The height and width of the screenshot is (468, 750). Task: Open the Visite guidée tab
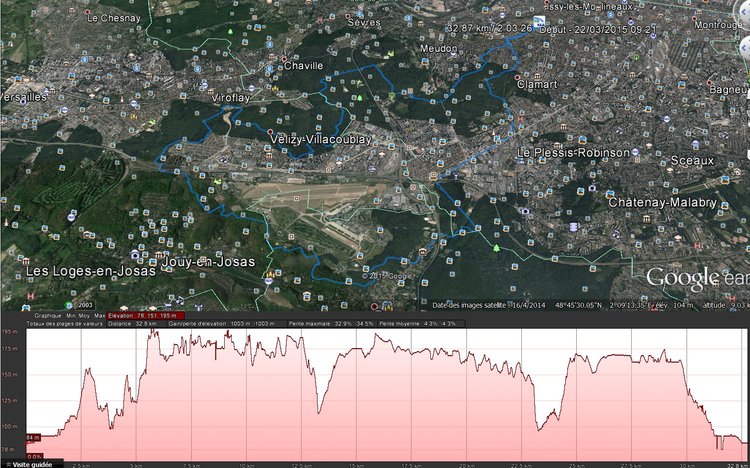point(32,464)
